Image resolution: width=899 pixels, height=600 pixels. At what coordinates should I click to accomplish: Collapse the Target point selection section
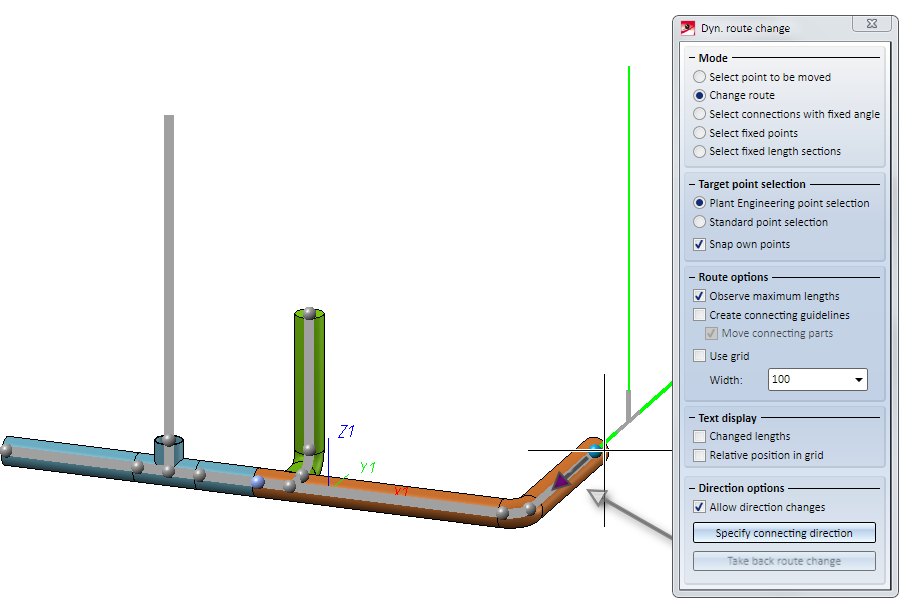coord(692,184)
